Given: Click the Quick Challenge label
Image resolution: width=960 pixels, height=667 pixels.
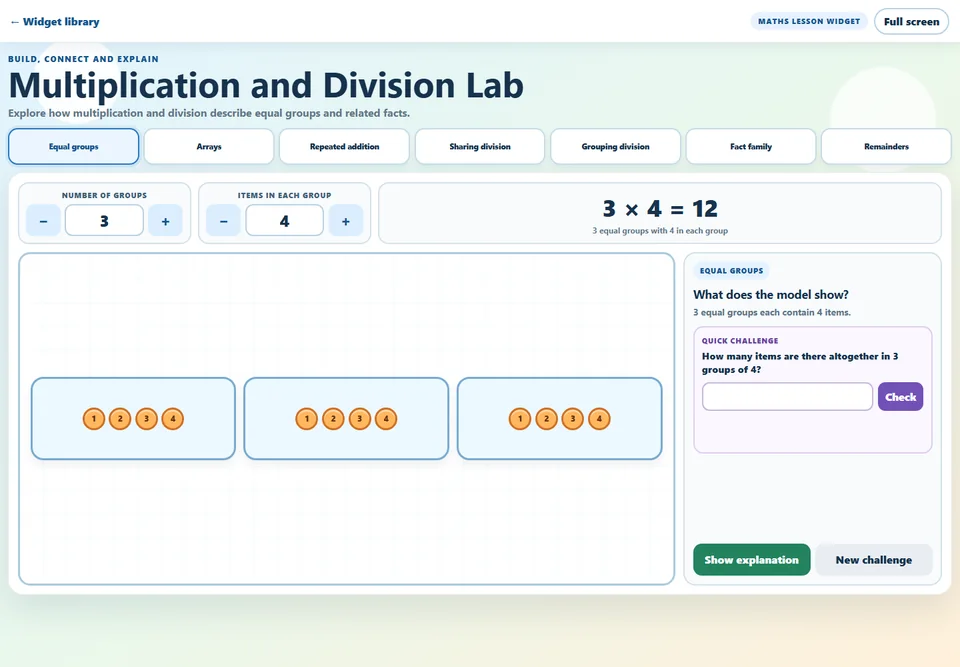Looking at the screenshot, I should click(x=740, y=341).
